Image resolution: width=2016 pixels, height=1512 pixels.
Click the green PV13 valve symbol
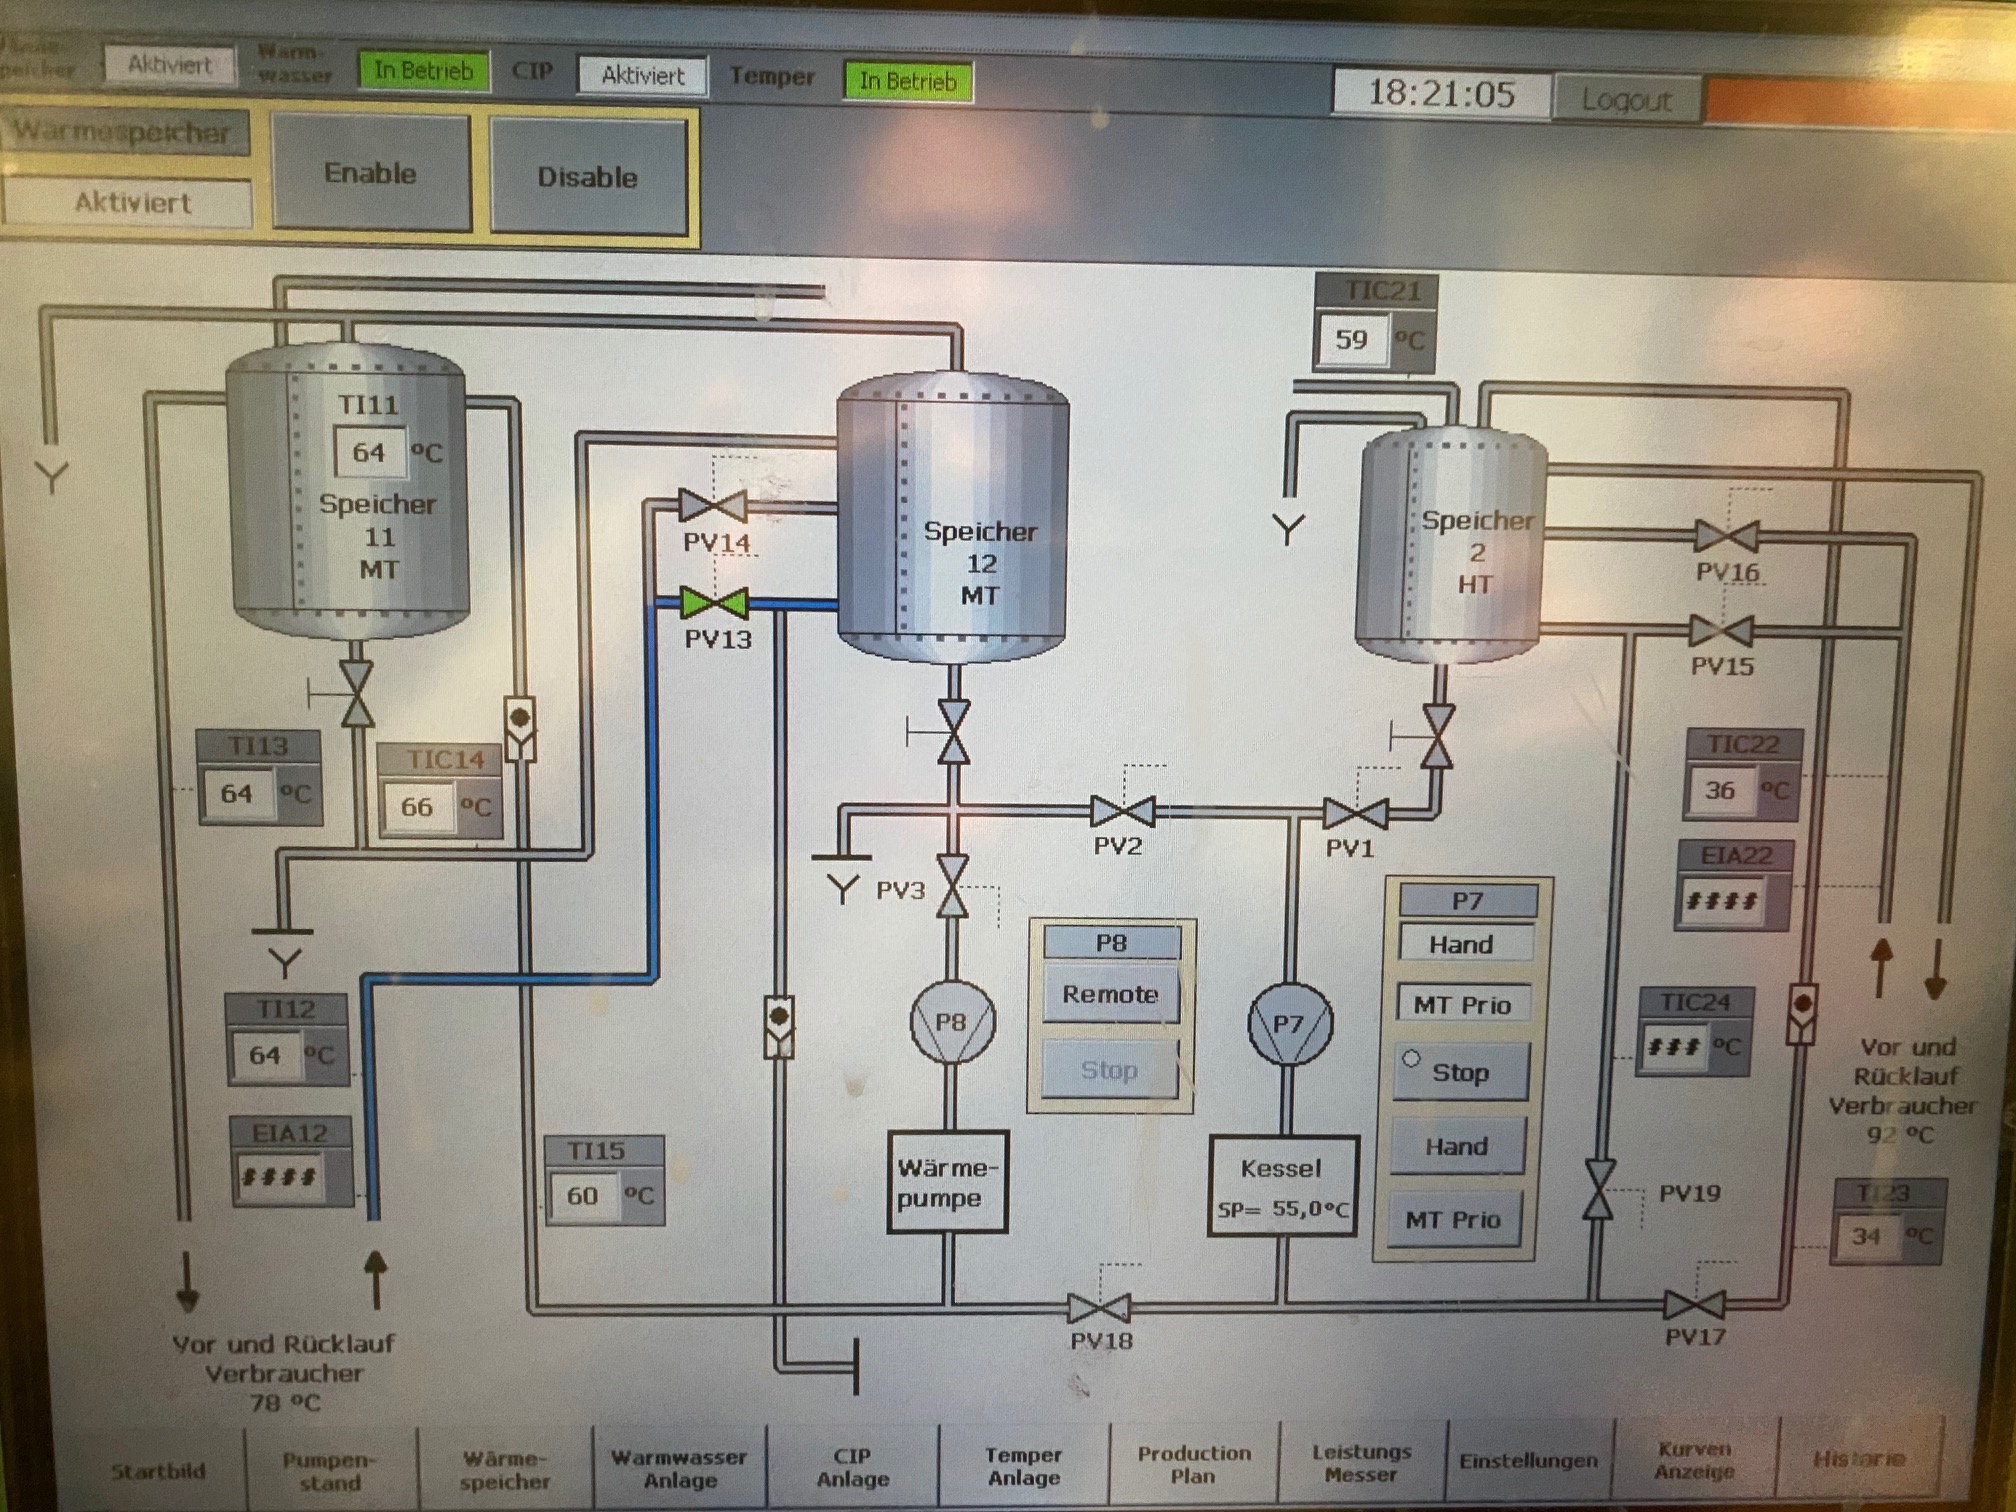pos(713,603)
